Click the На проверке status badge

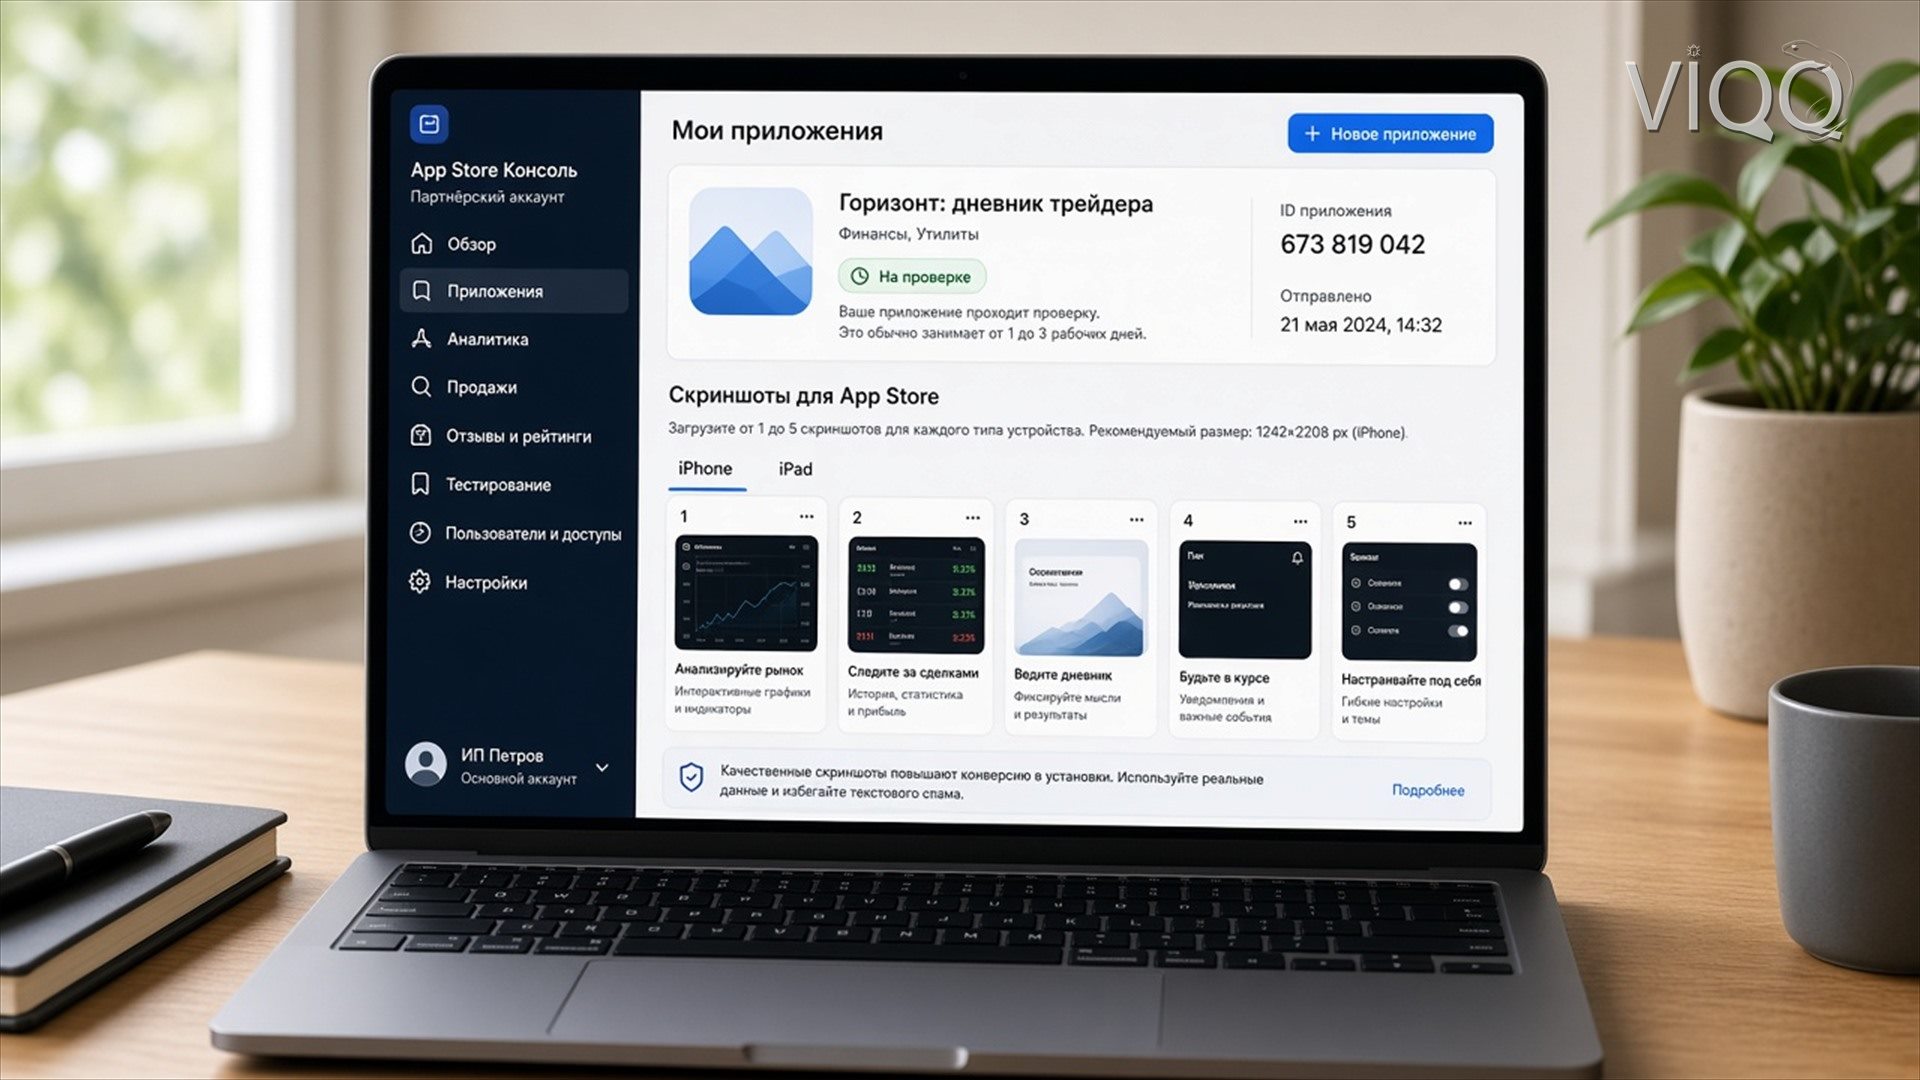click(911, 276)
